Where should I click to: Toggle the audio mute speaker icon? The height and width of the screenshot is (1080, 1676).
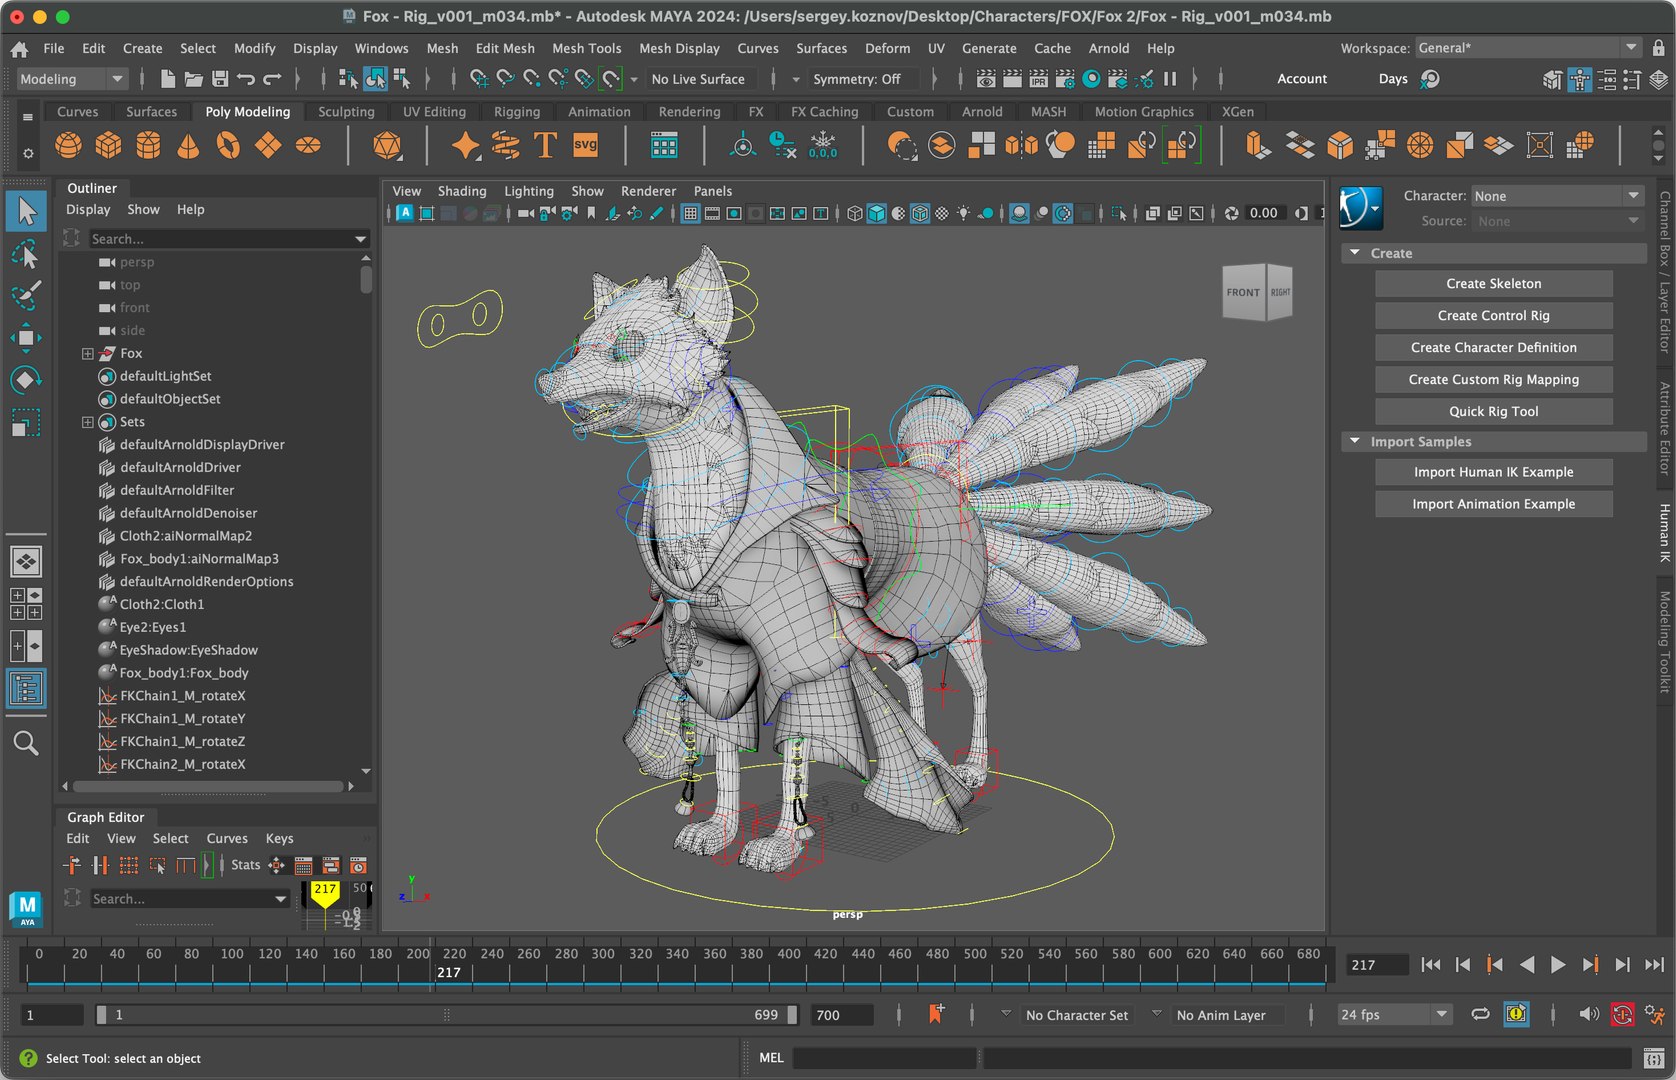click(1588, 1015)
